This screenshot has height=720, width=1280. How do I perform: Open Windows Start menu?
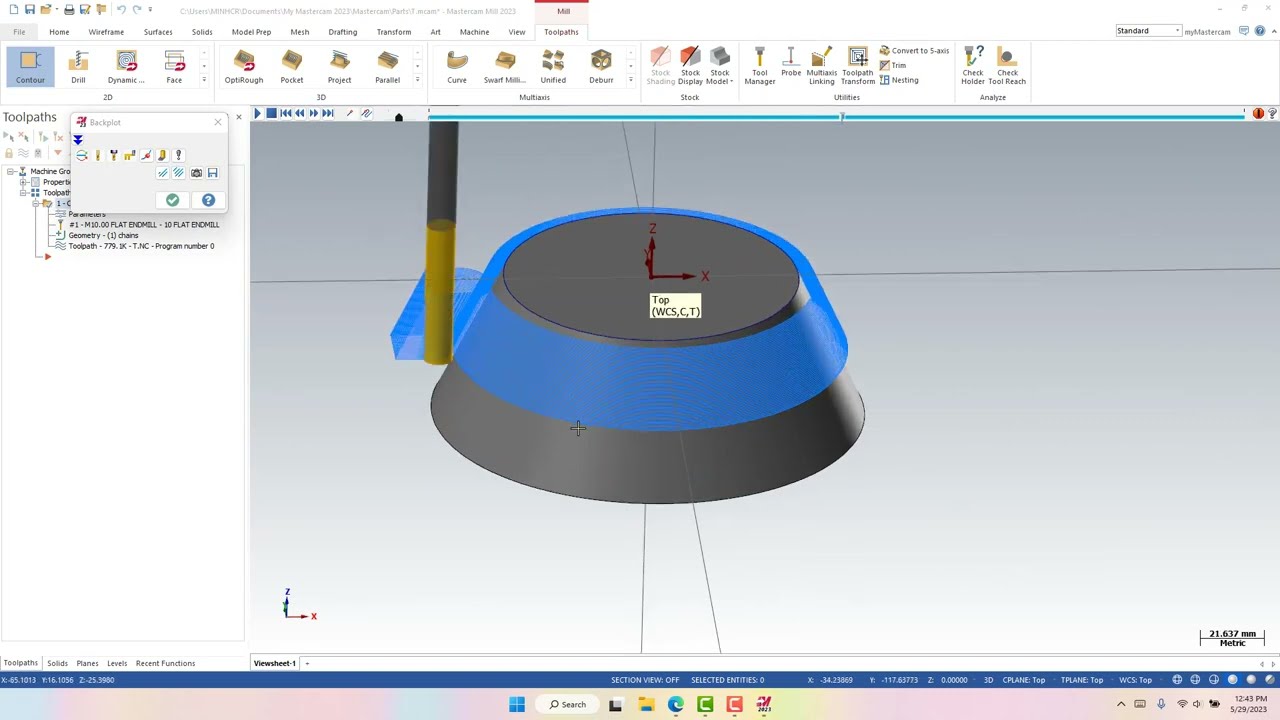517,704
